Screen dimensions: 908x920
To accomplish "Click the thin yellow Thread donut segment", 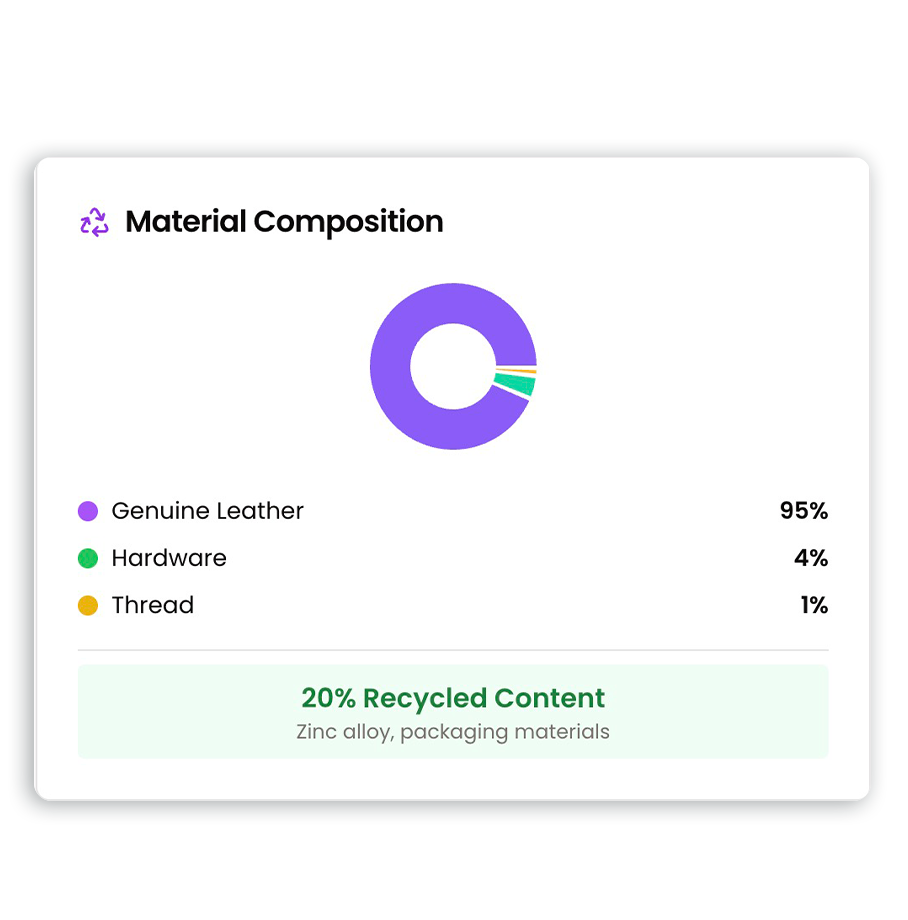I will (516, 372).
